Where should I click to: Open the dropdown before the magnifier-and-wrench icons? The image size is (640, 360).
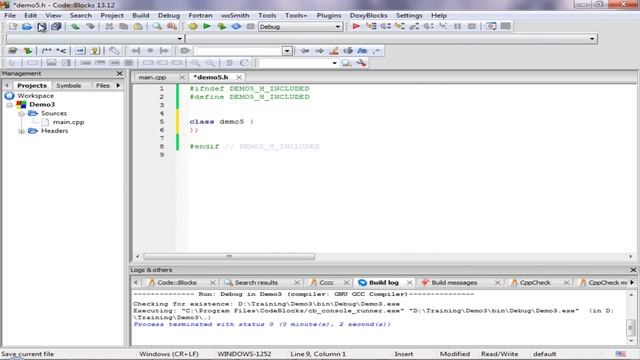click(x=334, y=63)
